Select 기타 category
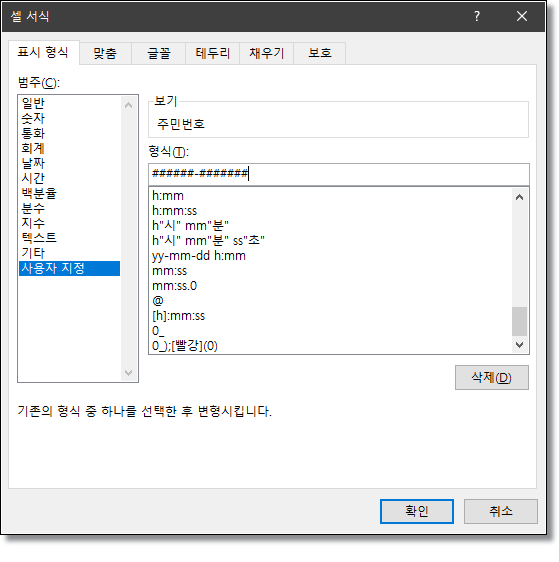This screenshot has width=559, height=562. coord(70,253)
